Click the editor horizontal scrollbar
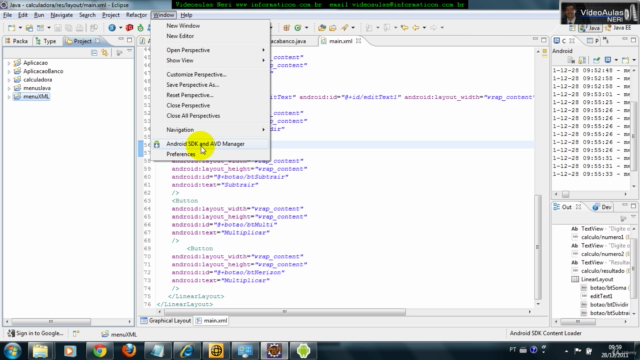640x360 pixels. point(284,312)
